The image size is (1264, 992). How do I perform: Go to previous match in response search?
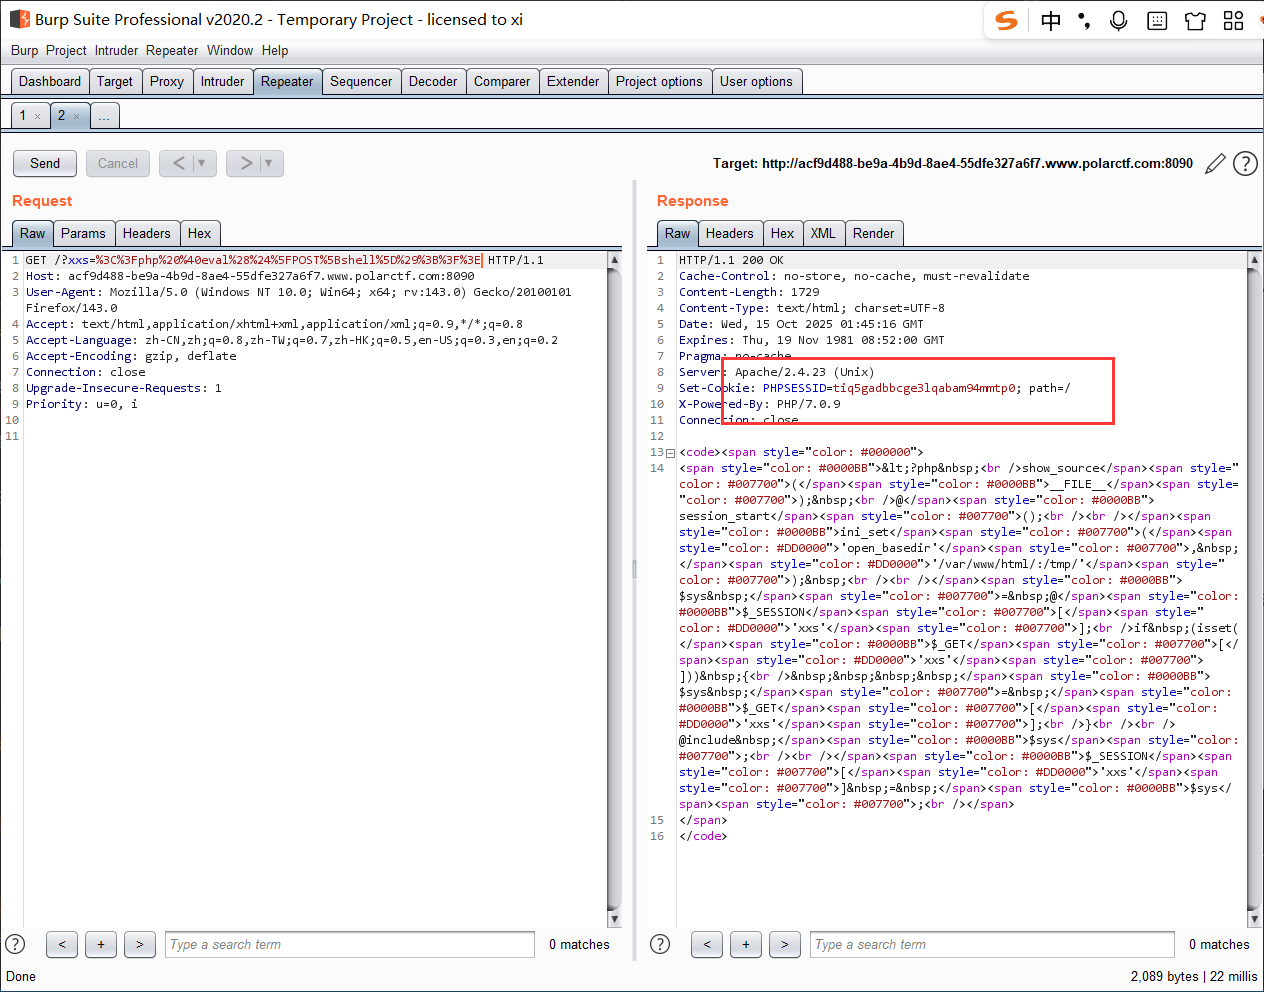[x=707, y=944]
